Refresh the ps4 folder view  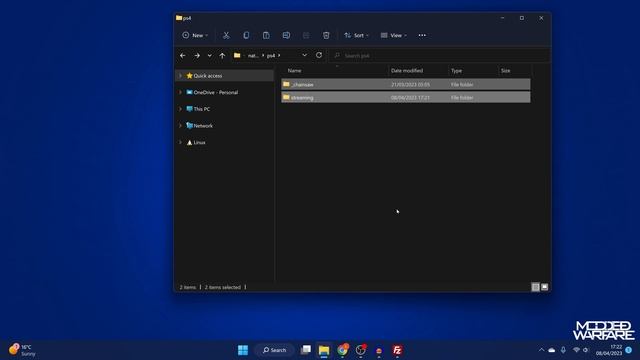[319, 56]
